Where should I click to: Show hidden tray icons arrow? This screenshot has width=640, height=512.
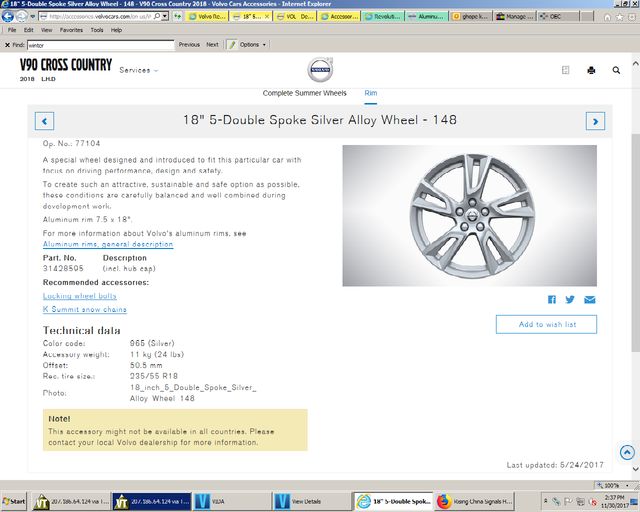click(546, 500)
